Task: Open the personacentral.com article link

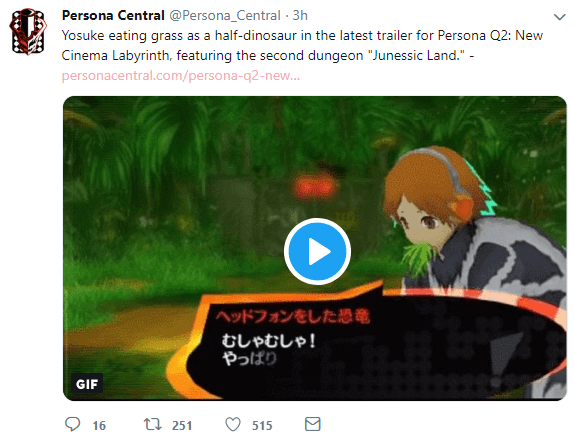Action: pos(181,75)
